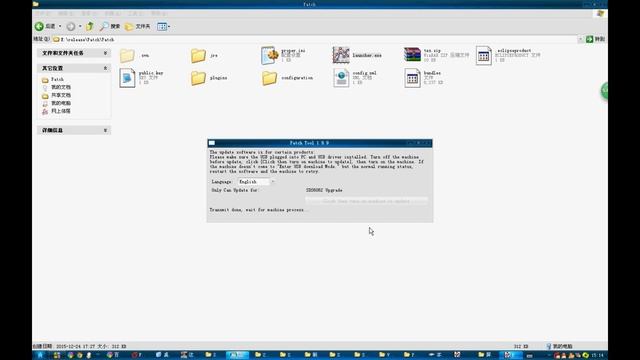640x360 pixels.
Task: Expand the Details (详细信息) panel
Action: (105, 130)
